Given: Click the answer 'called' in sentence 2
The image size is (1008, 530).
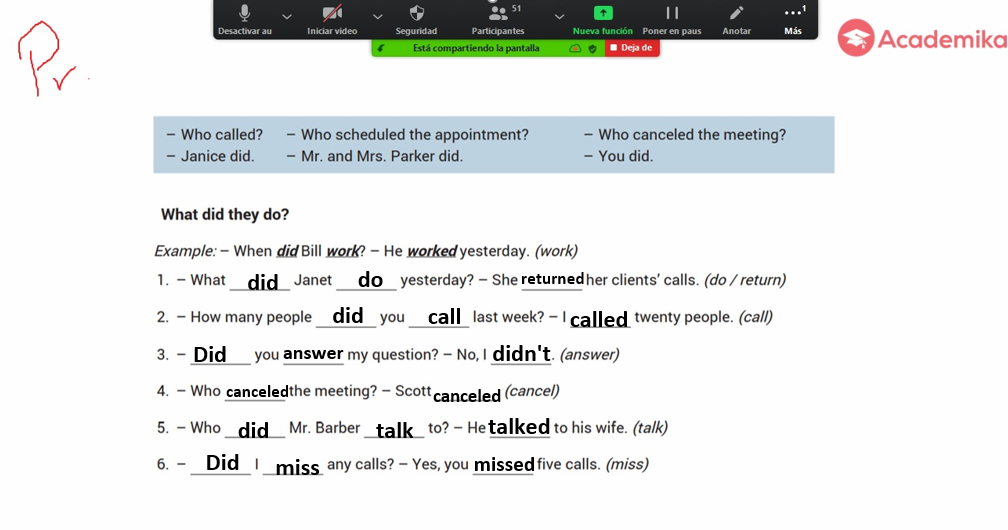Looking at the screenshot, I should pyautogui.click(x=598, y=319).
